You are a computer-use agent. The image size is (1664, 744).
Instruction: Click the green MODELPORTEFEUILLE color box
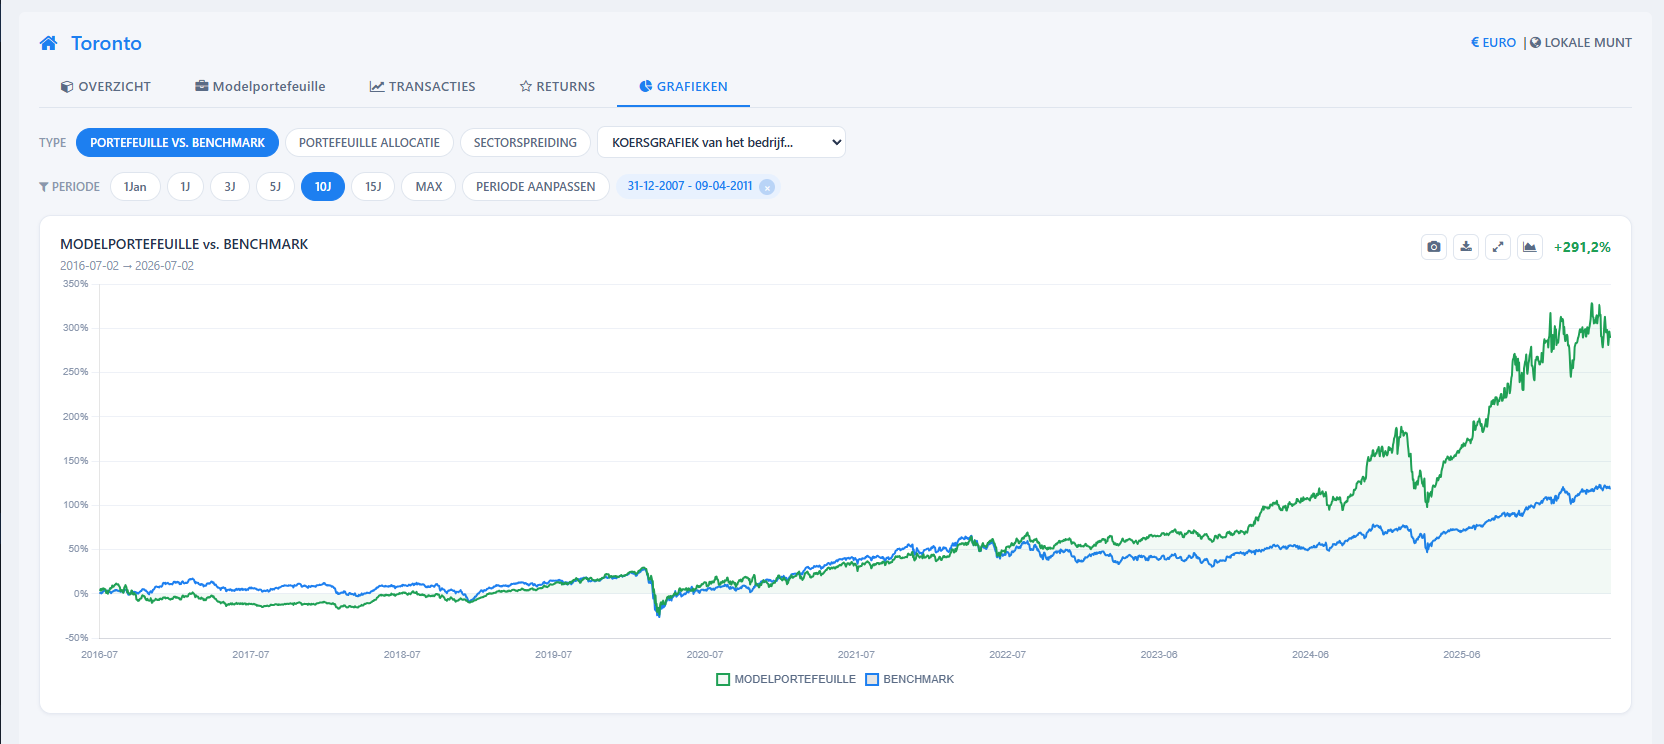723,679
